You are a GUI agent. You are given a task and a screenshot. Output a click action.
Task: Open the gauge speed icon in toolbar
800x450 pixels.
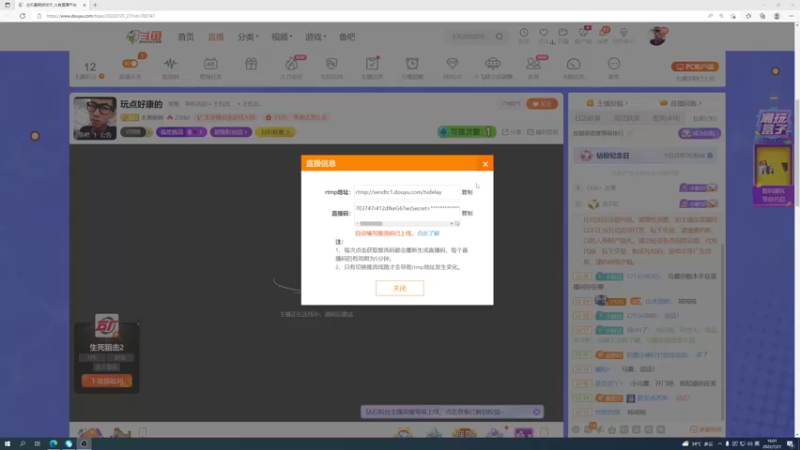click(x=573, y=64)
